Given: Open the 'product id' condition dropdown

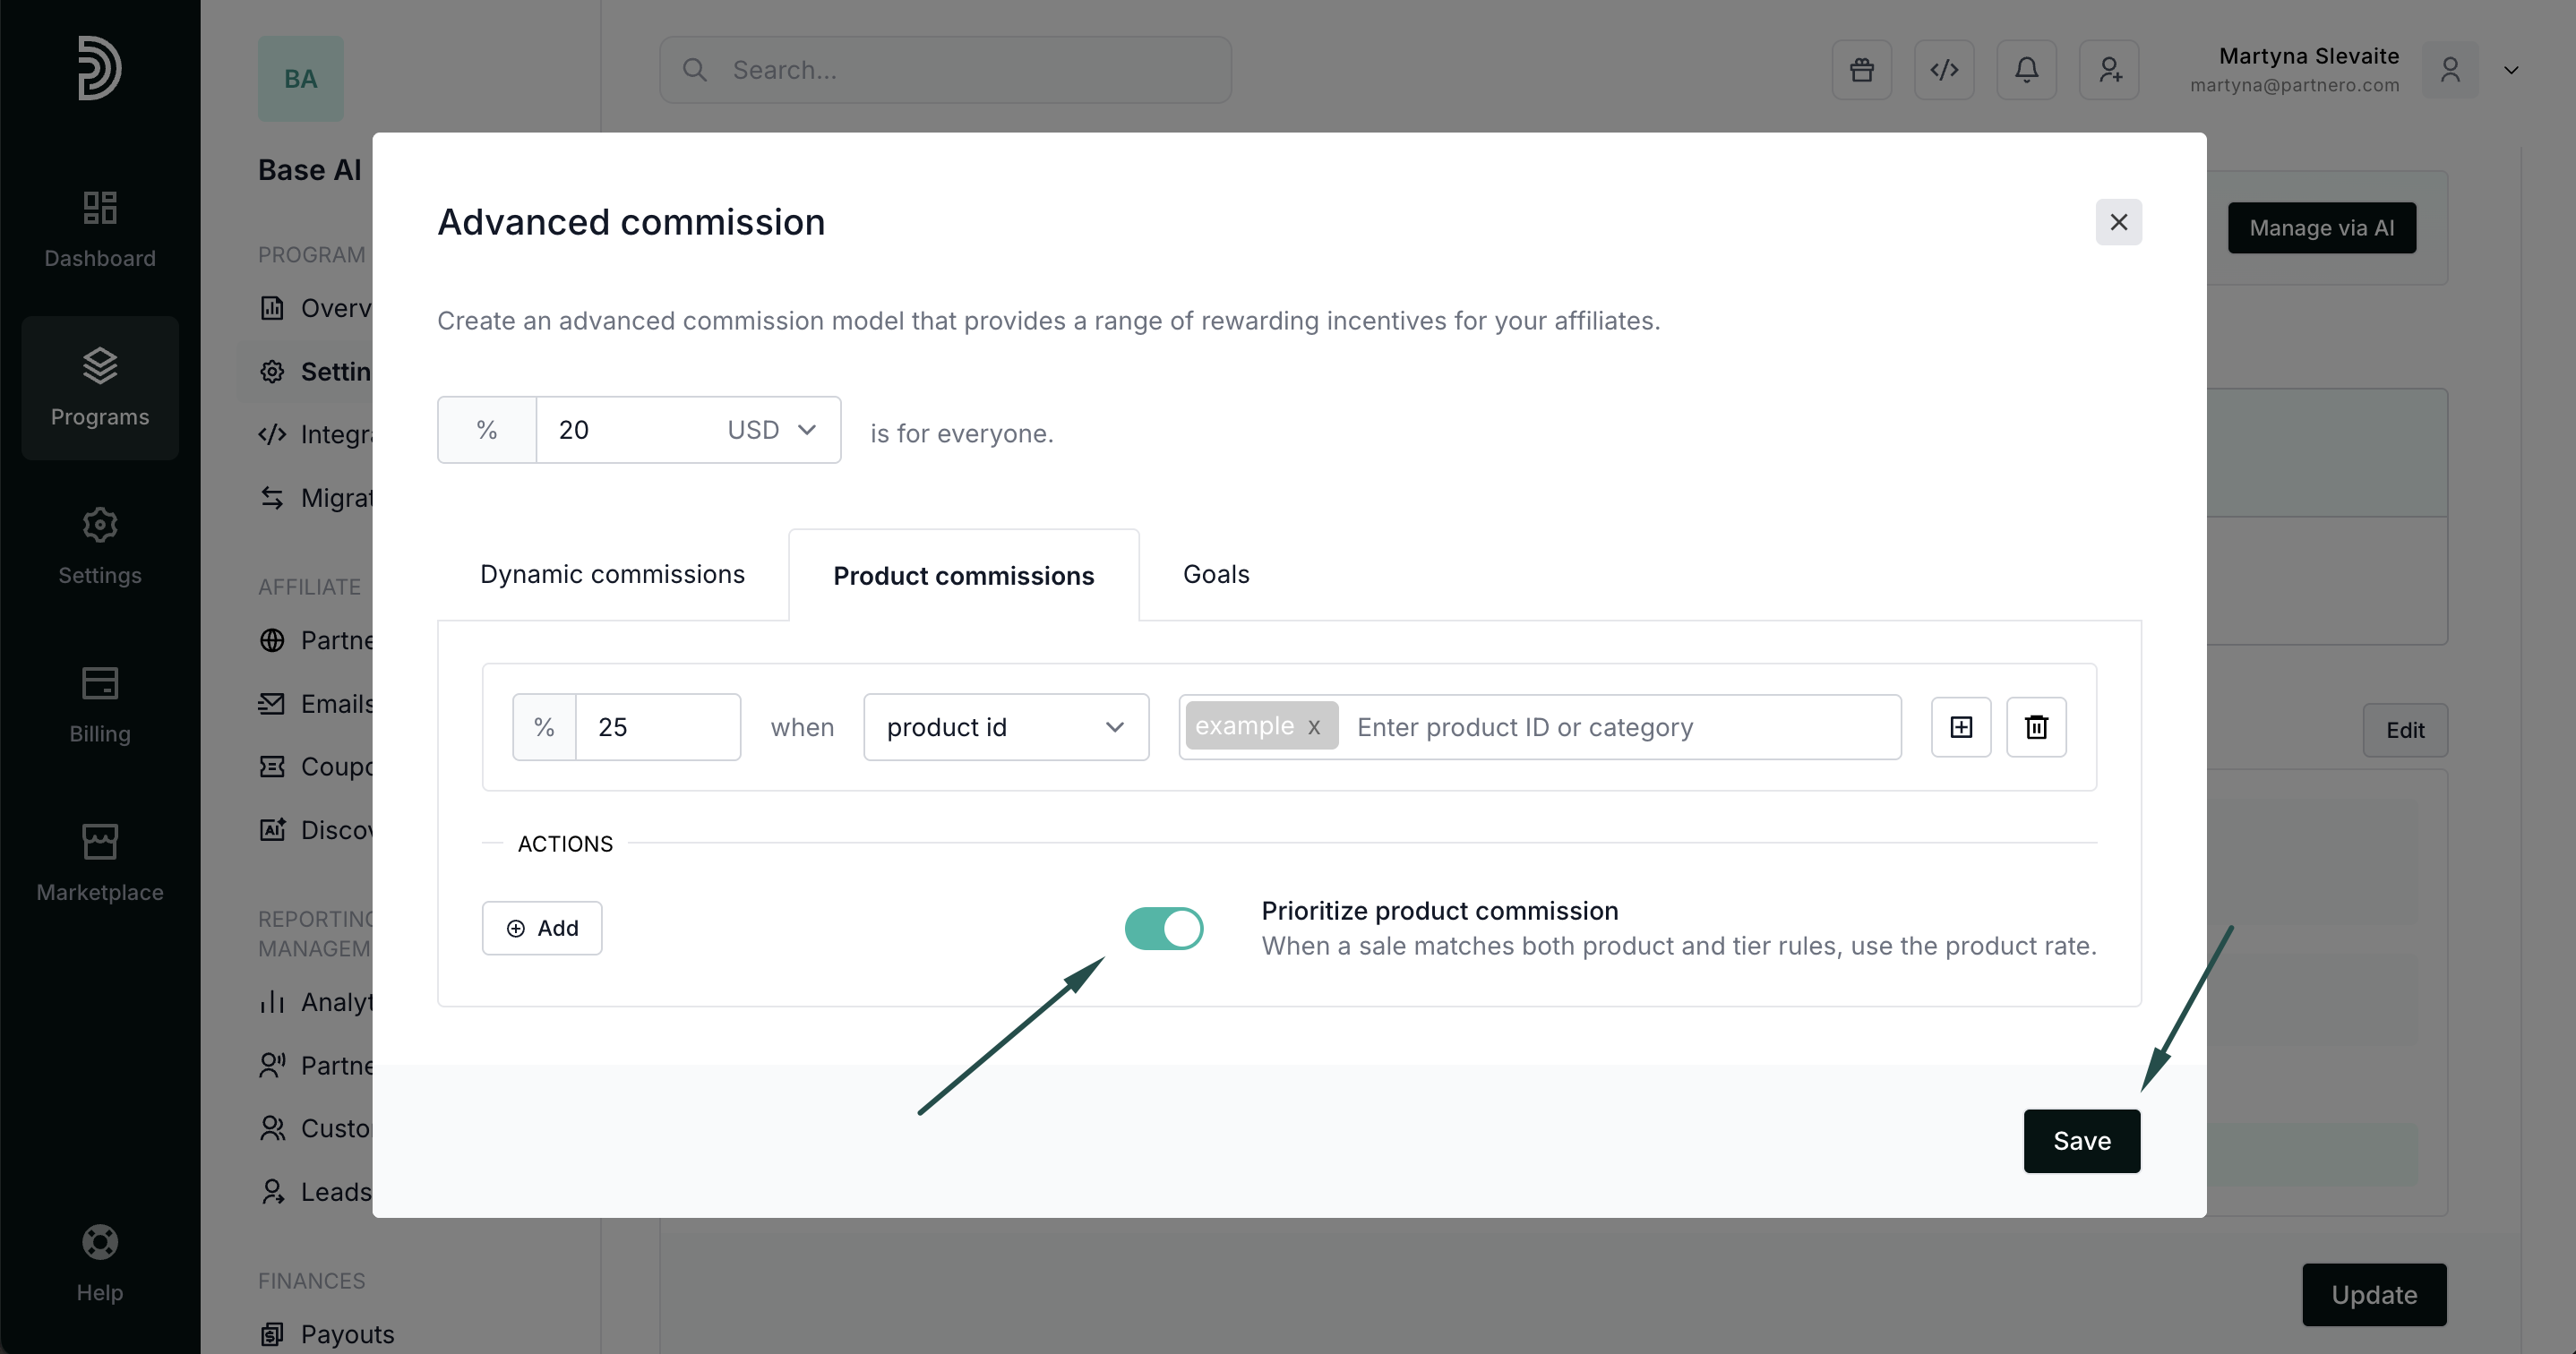Looking at the screenshot, I should tap(1005, 727).
